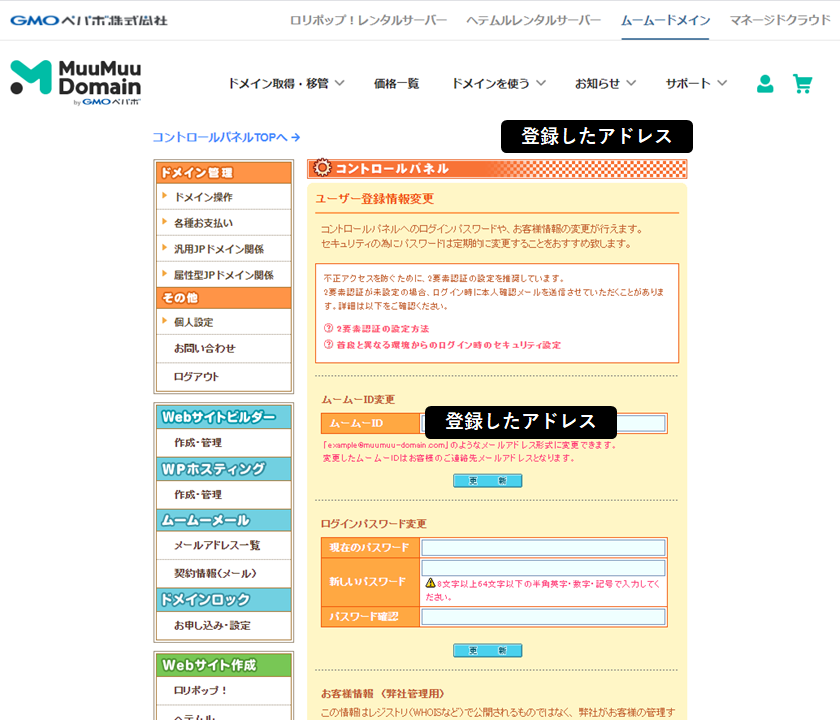The height and width of the screenshot is (720, 840).
Task: Open 普段と異なる環境からのログイン時のセキュリティ設定 link
Action: tap(448, 345)
